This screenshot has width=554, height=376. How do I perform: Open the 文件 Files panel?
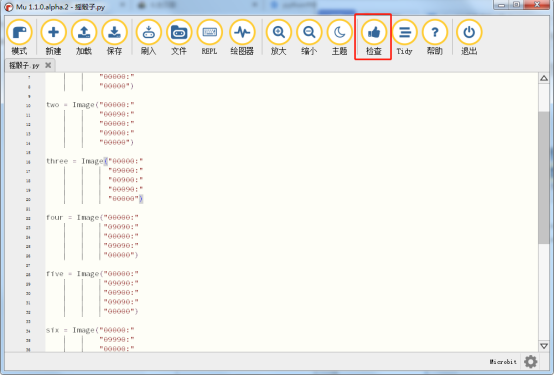[x=179, y=37]
